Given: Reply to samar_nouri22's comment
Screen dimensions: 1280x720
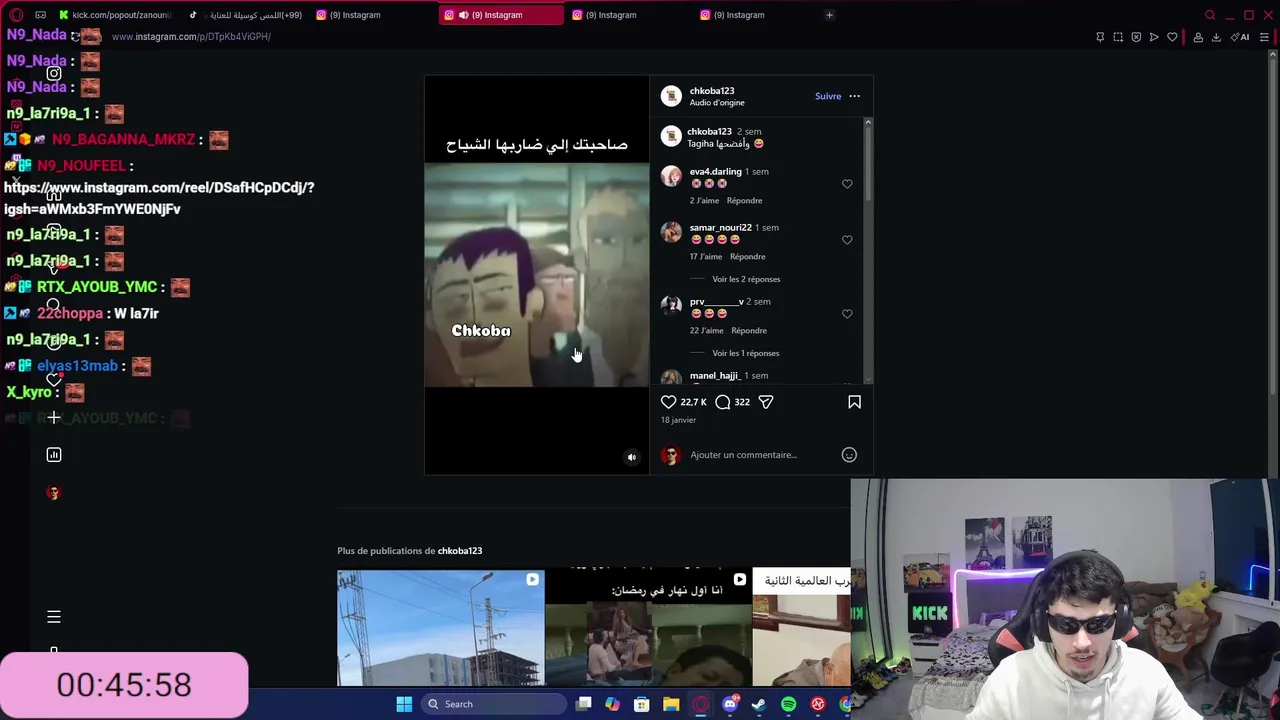Looking at the screenshot, I should 748,257.
